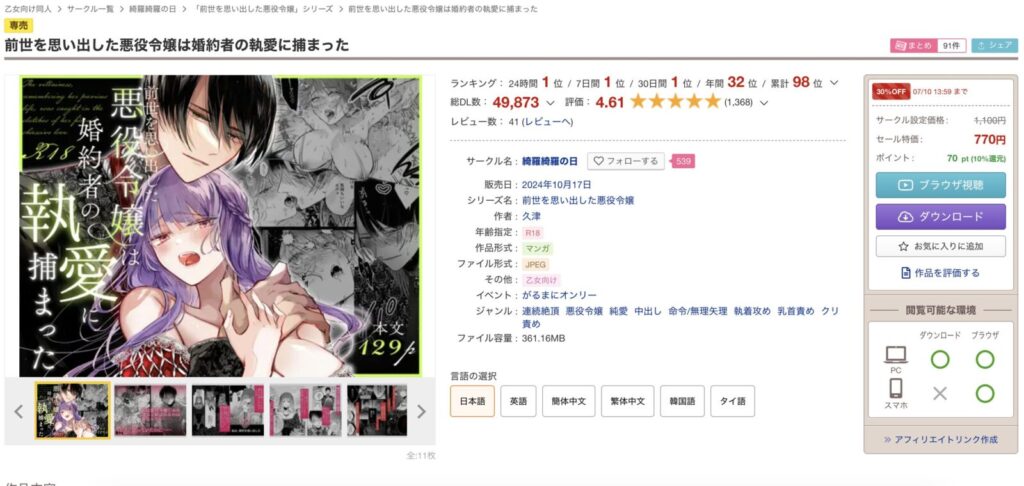Click the browser viewing play icon

coord(905,185)
